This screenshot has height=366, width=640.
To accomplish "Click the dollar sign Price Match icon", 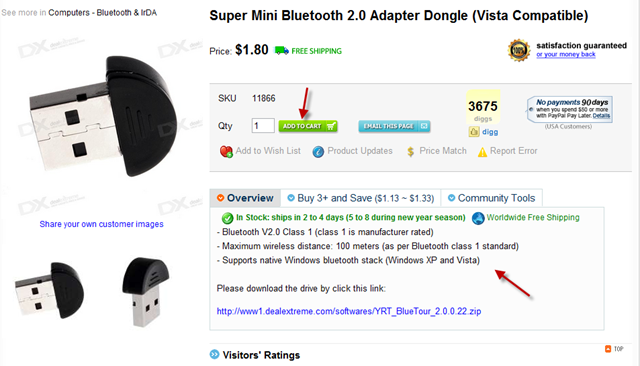I will click(411, 152).
